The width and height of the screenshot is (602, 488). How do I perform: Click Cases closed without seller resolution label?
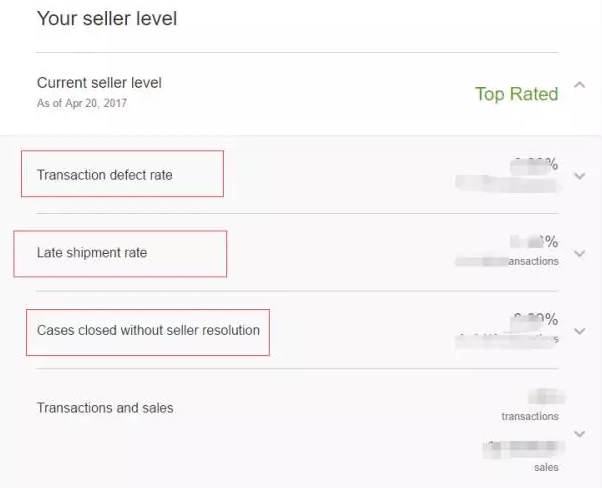(x=148, y=330)
